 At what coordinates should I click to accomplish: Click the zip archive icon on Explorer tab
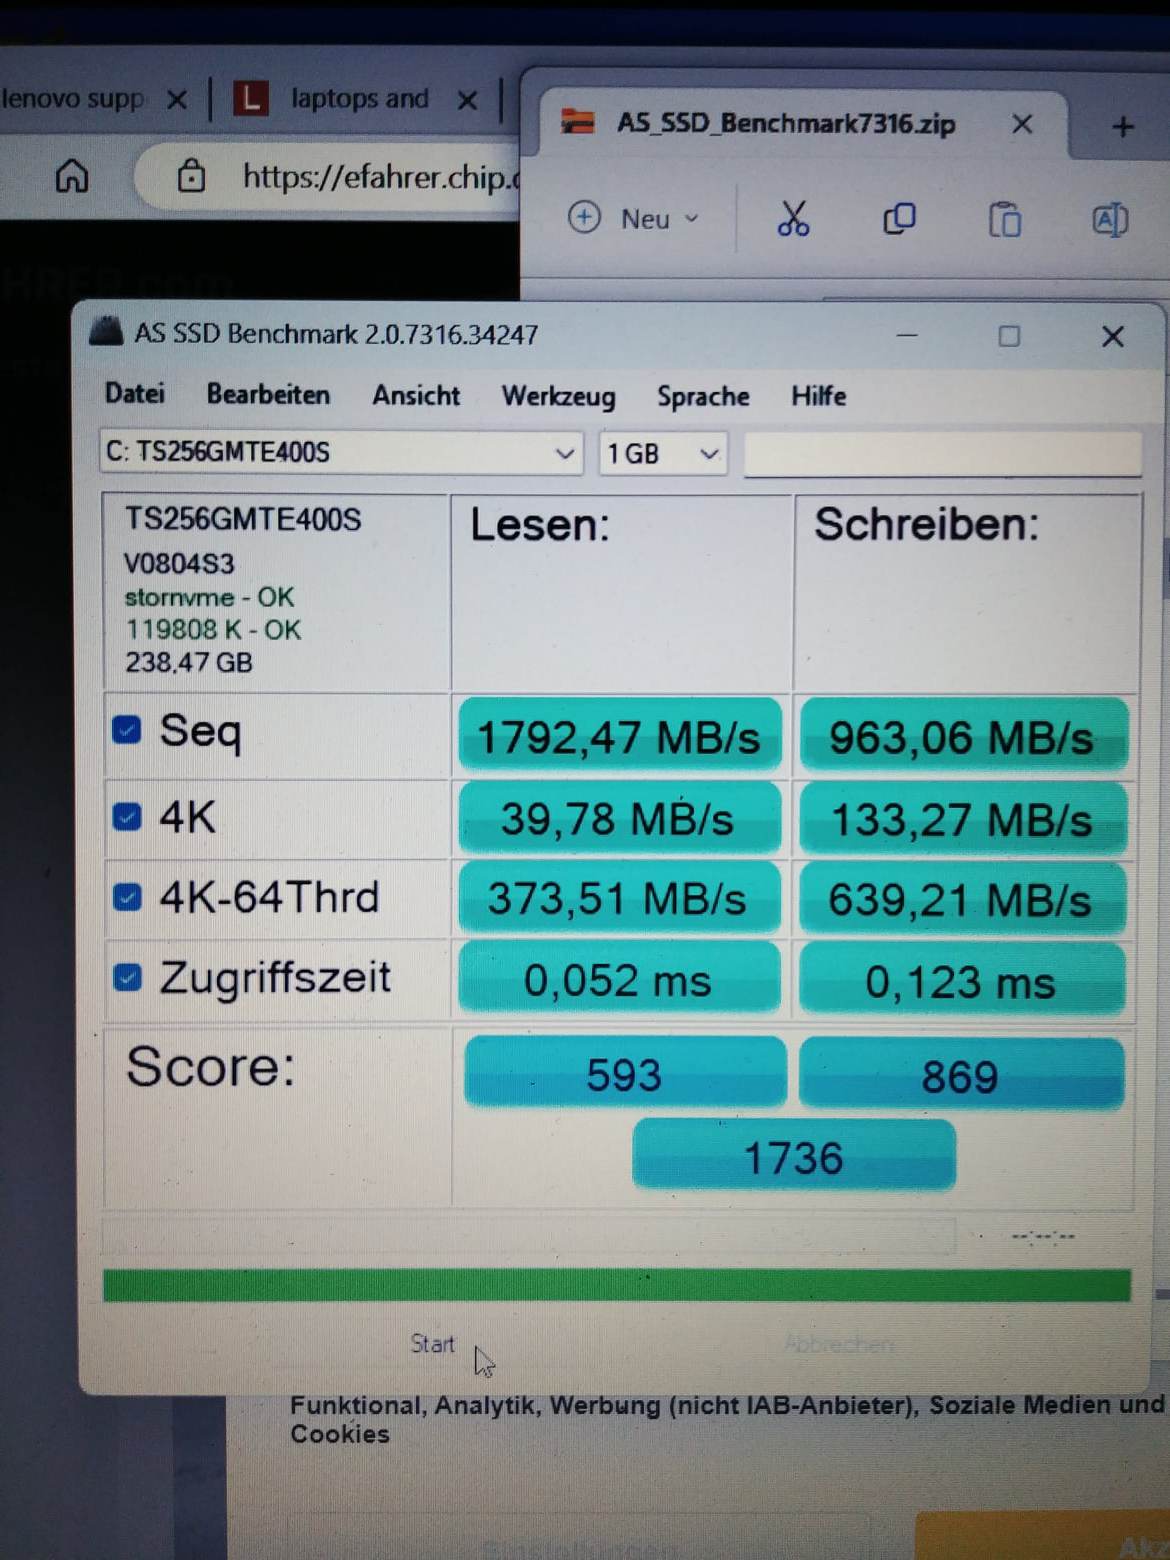pos(578,122)
